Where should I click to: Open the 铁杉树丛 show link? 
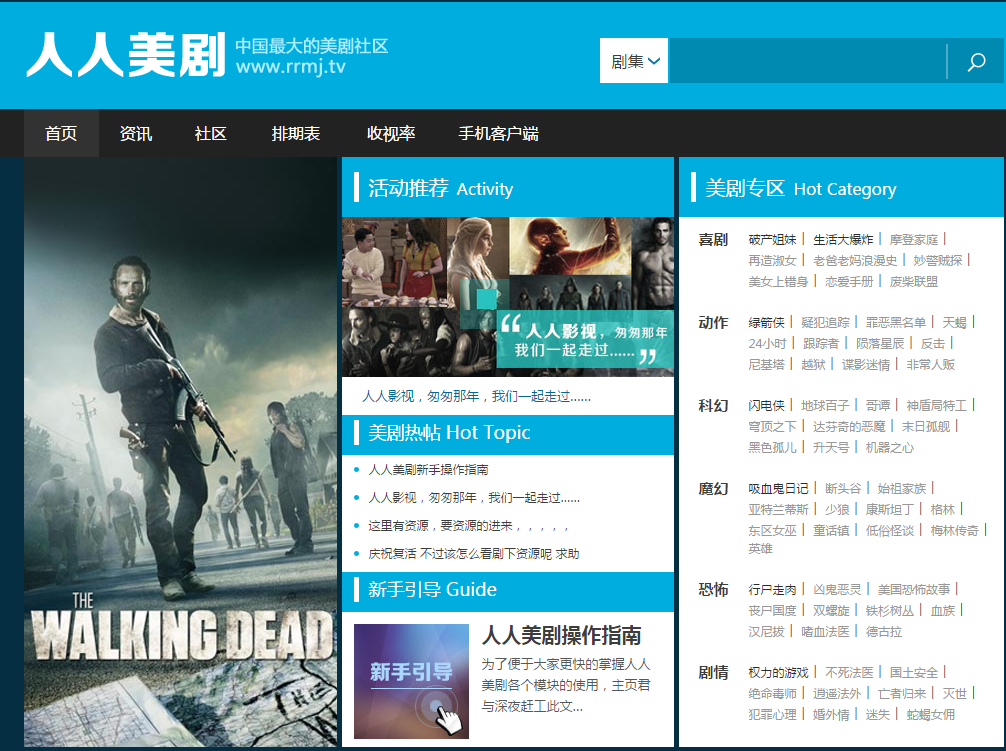[890, 611]
